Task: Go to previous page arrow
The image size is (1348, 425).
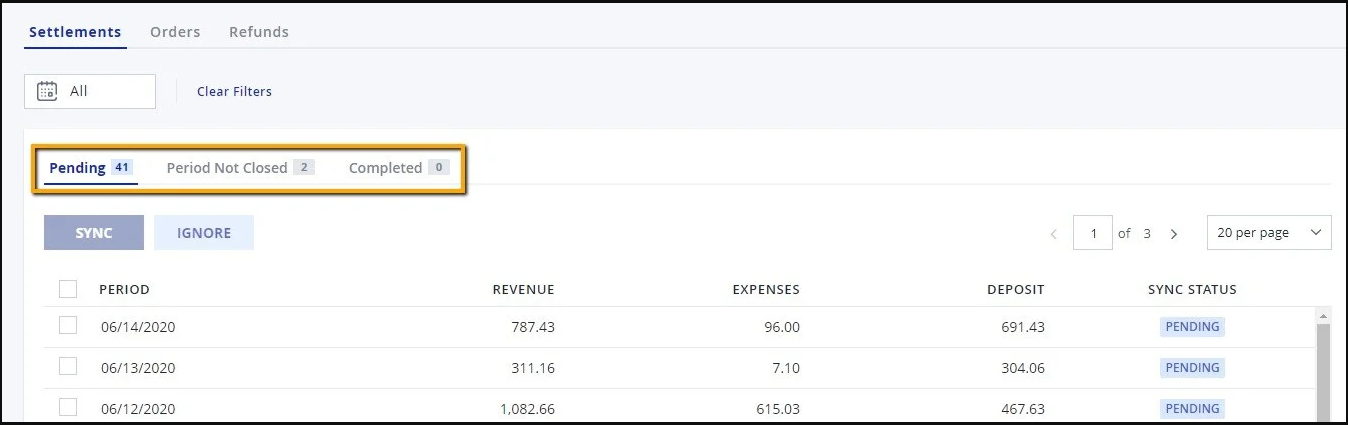Action: coord(1054,234)
